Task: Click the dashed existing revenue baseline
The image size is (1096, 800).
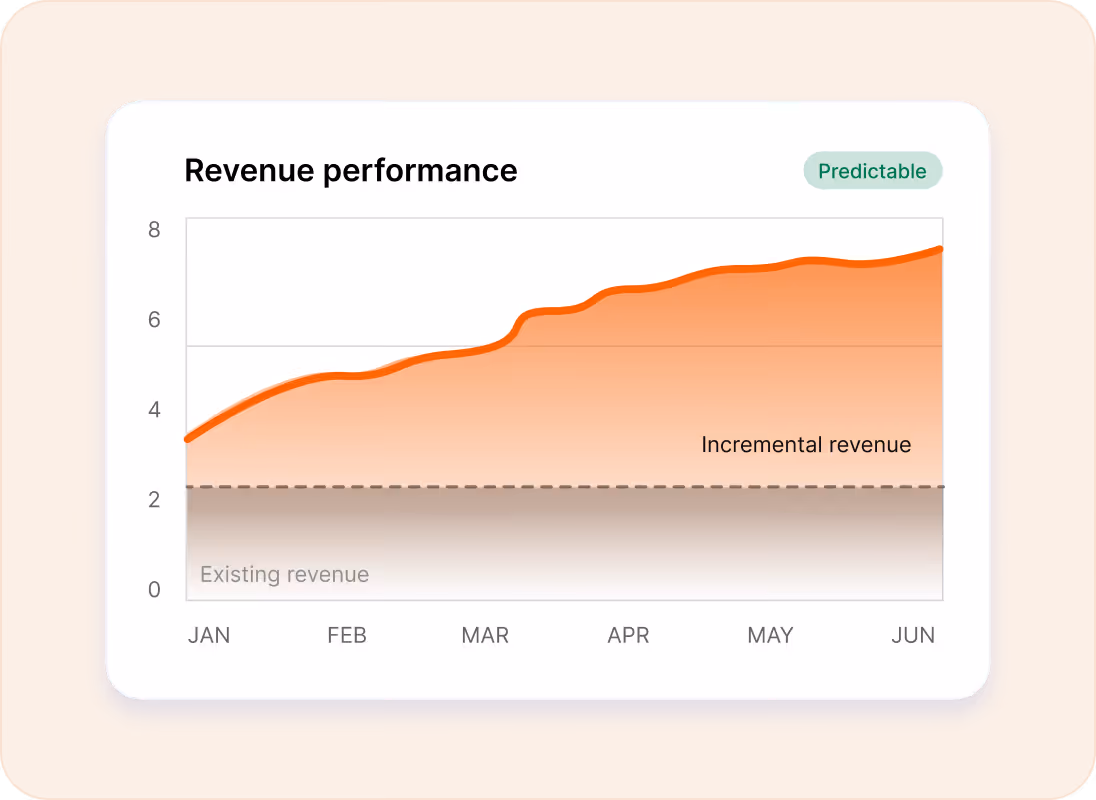Action: (565, 486)
